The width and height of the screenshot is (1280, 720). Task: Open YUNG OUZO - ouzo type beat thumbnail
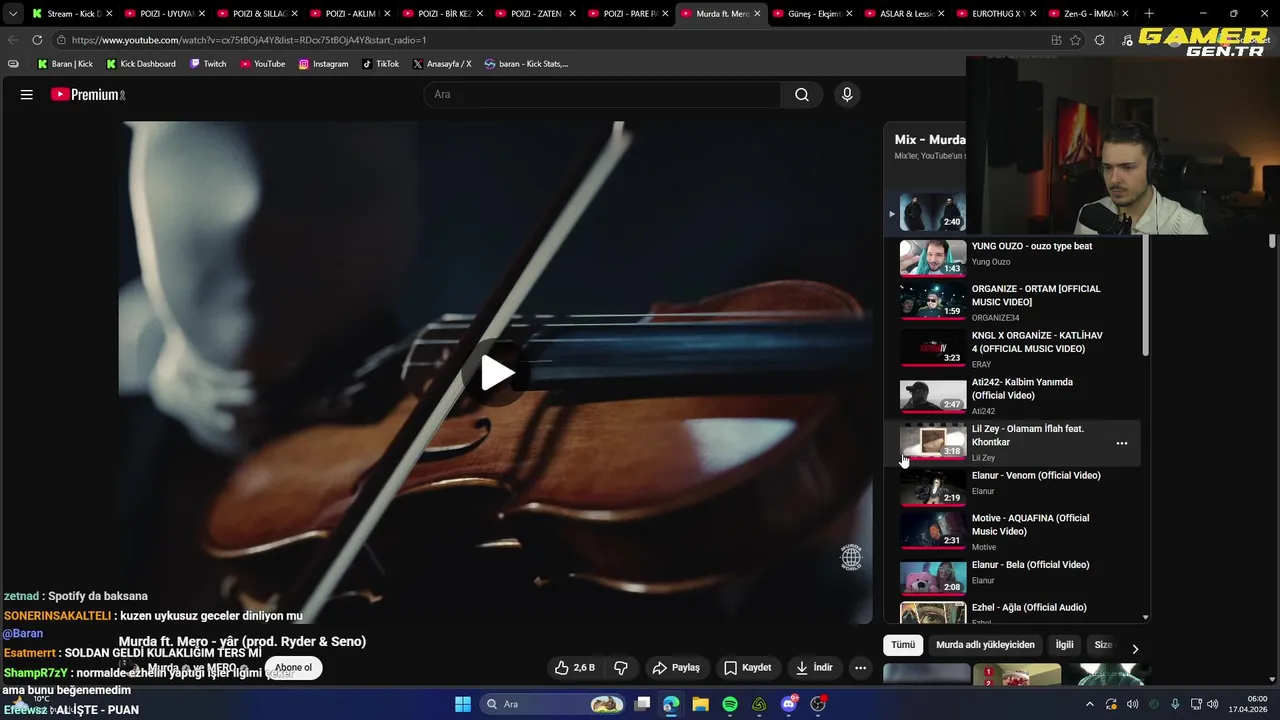pyautogui.click(x=933, y=258)
